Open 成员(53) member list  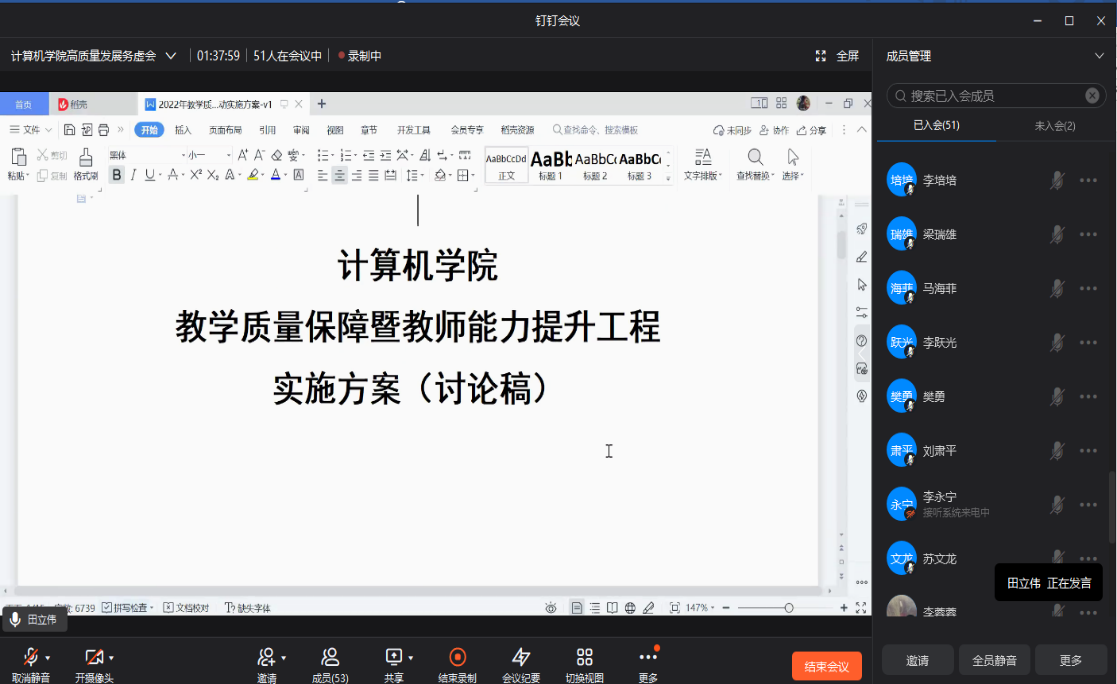tap(330, 664)
